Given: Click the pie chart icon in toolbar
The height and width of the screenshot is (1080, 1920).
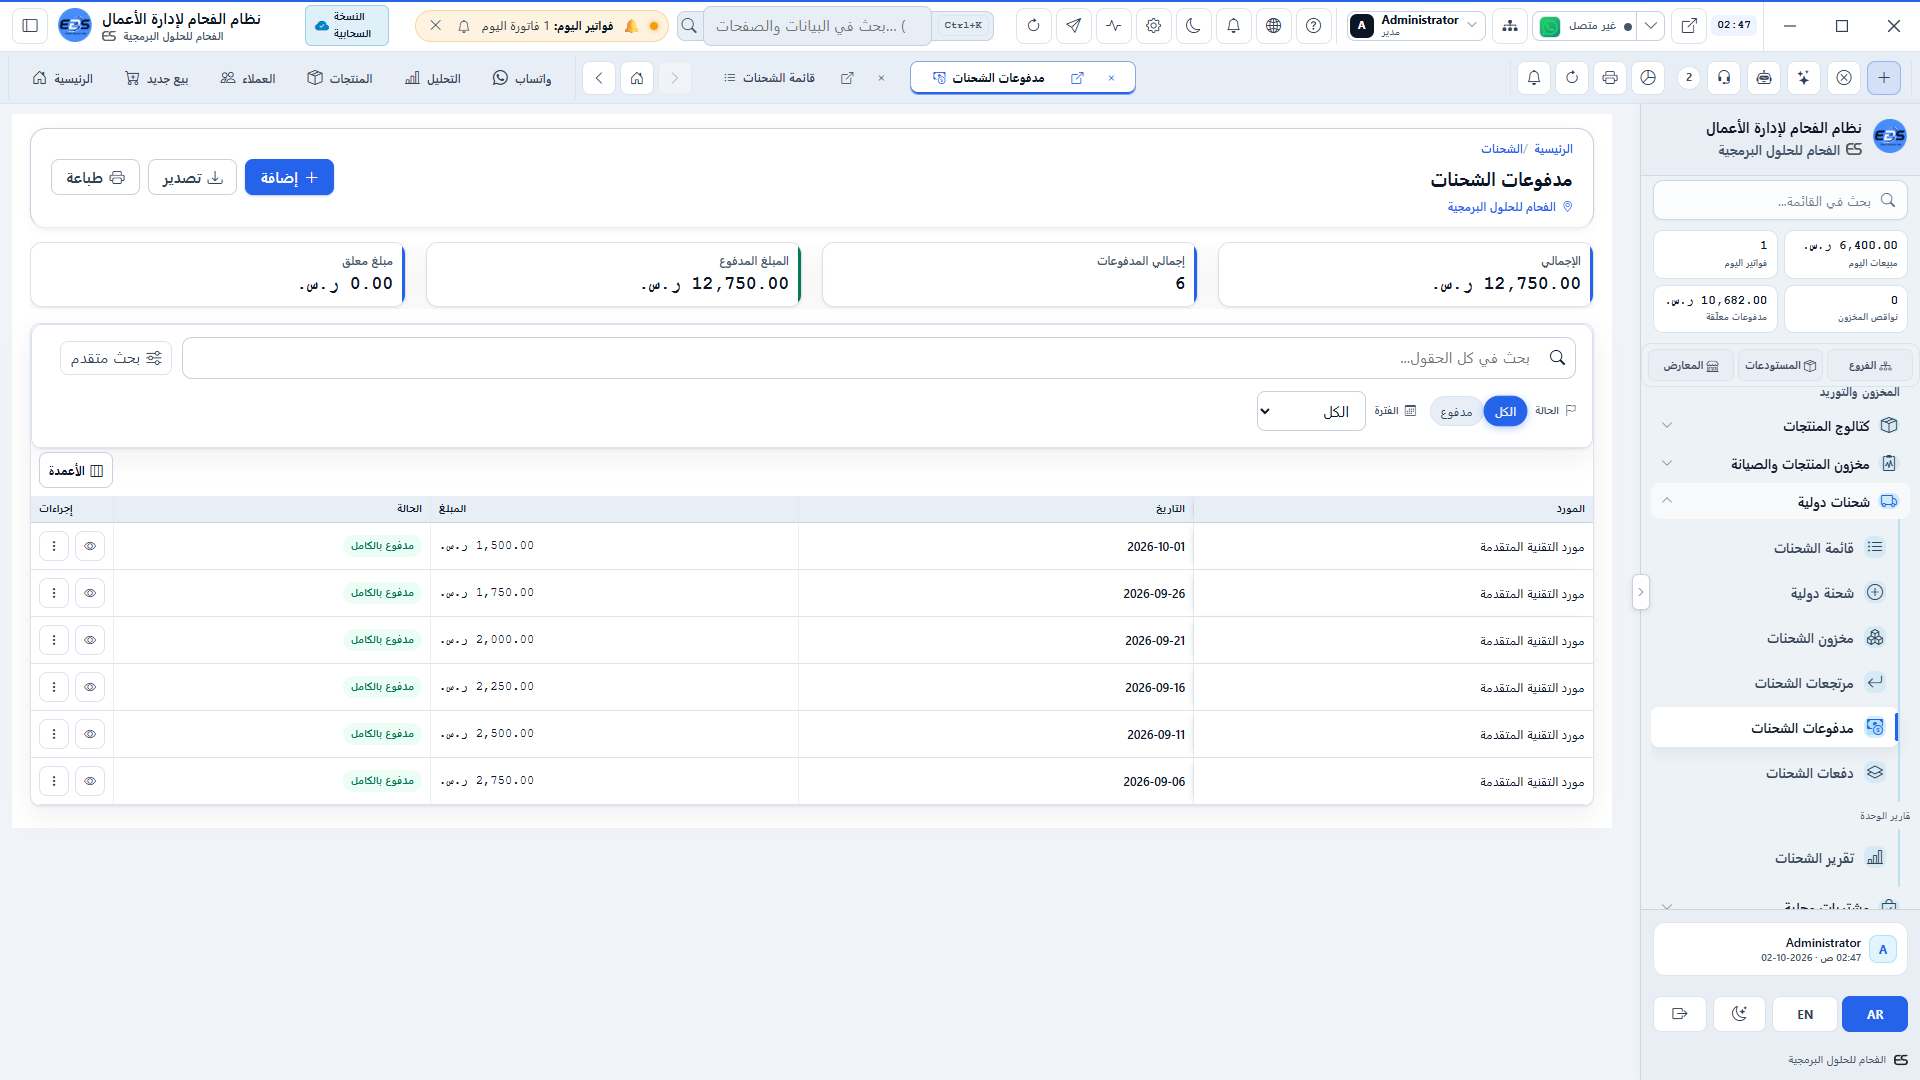Looking at the screenshot, I should [1648, 78].
